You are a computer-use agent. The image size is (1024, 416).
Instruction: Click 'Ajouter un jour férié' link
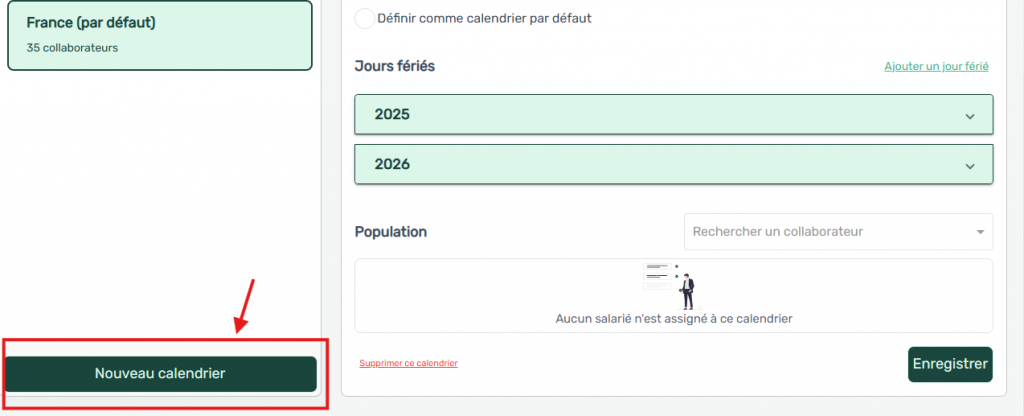click(x=936, y=67)
